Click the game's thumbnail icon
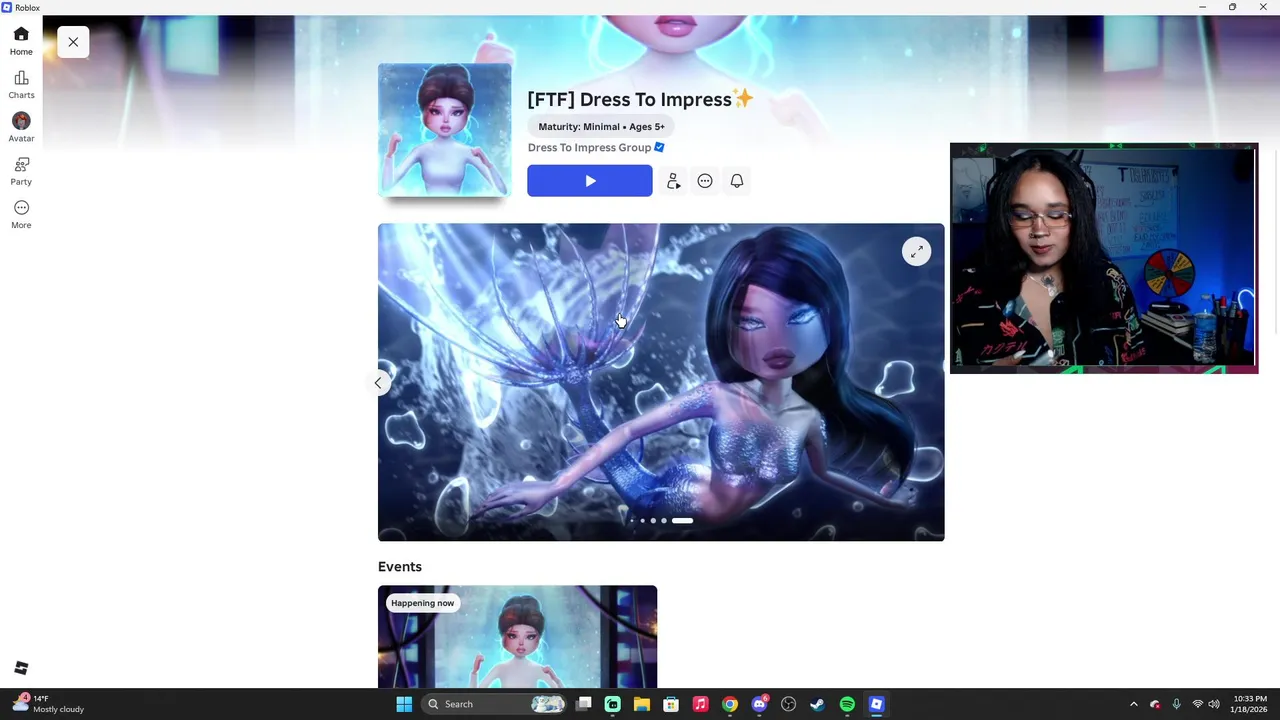Image resolution: width=1280 pixels, height=720 pixels. [x=444, y=129]
